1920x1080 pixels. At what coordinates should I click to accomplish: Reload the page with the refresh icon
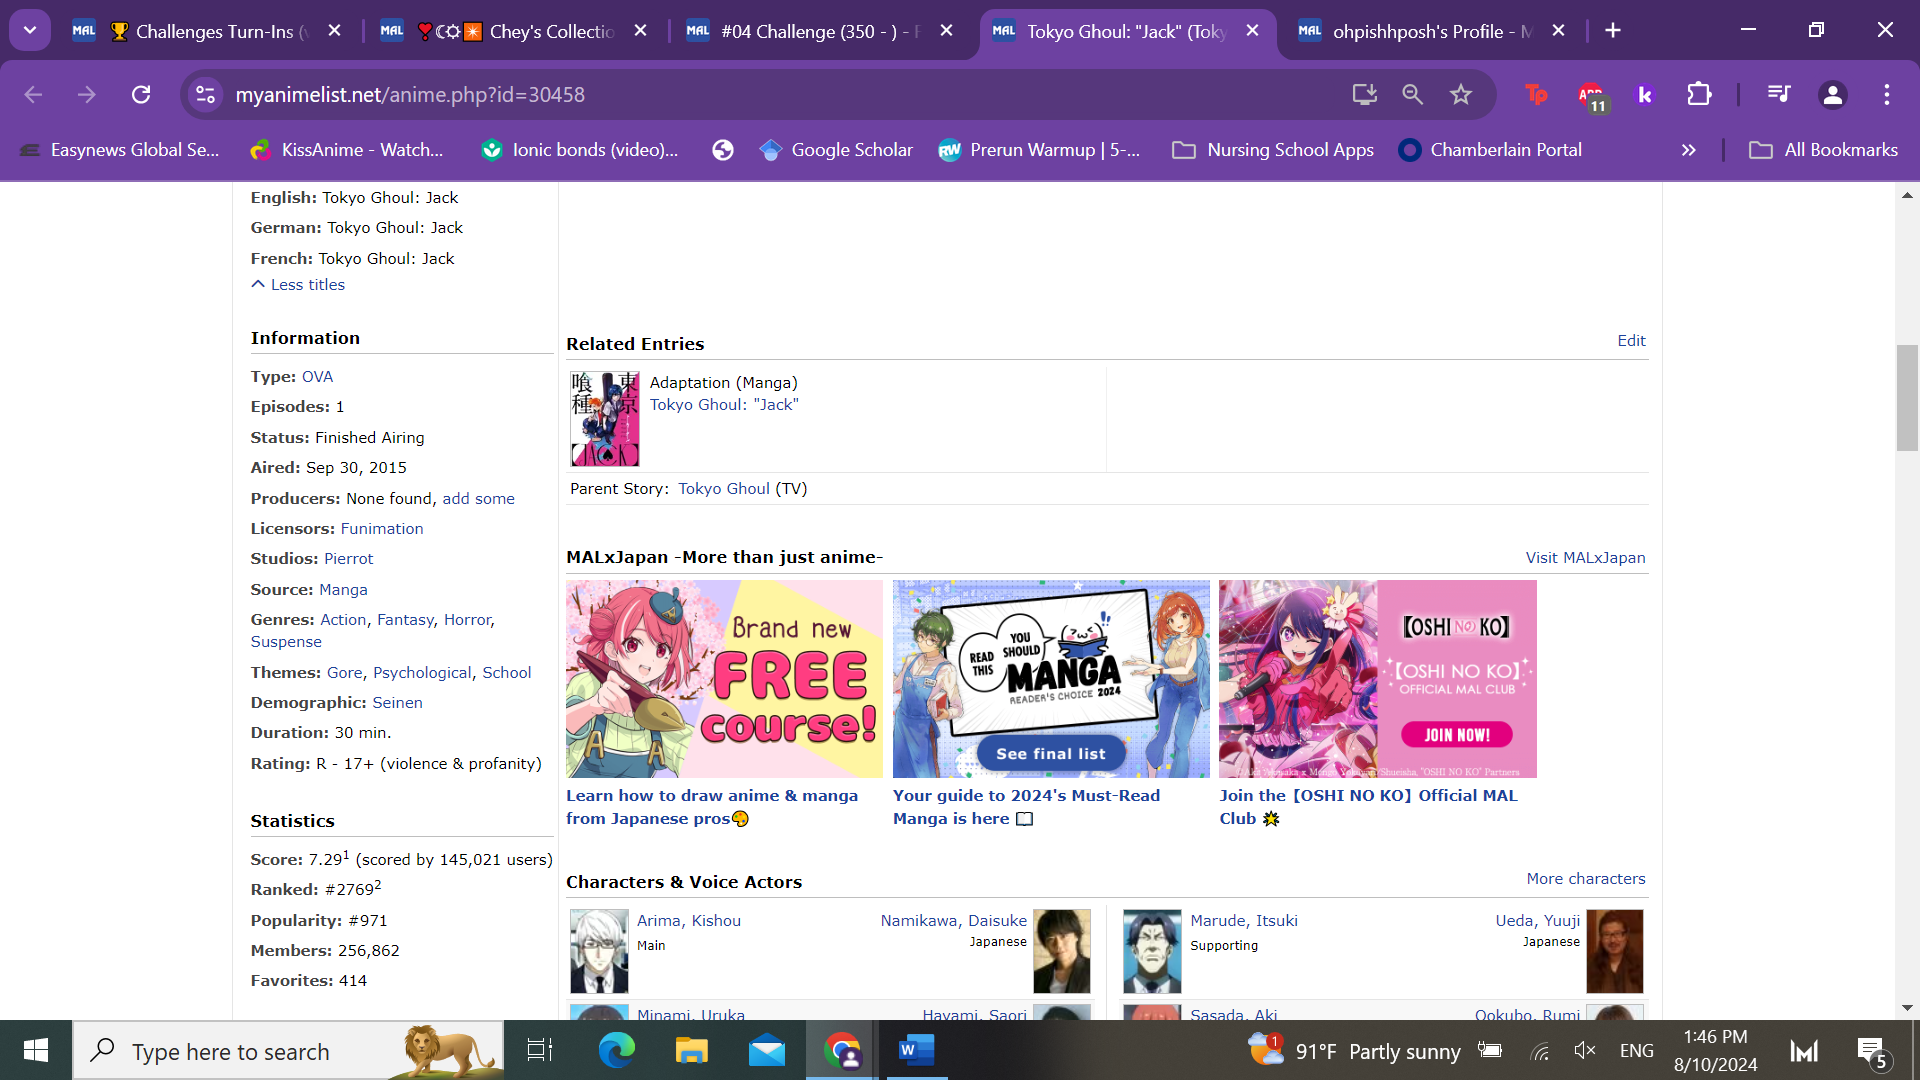141,94
